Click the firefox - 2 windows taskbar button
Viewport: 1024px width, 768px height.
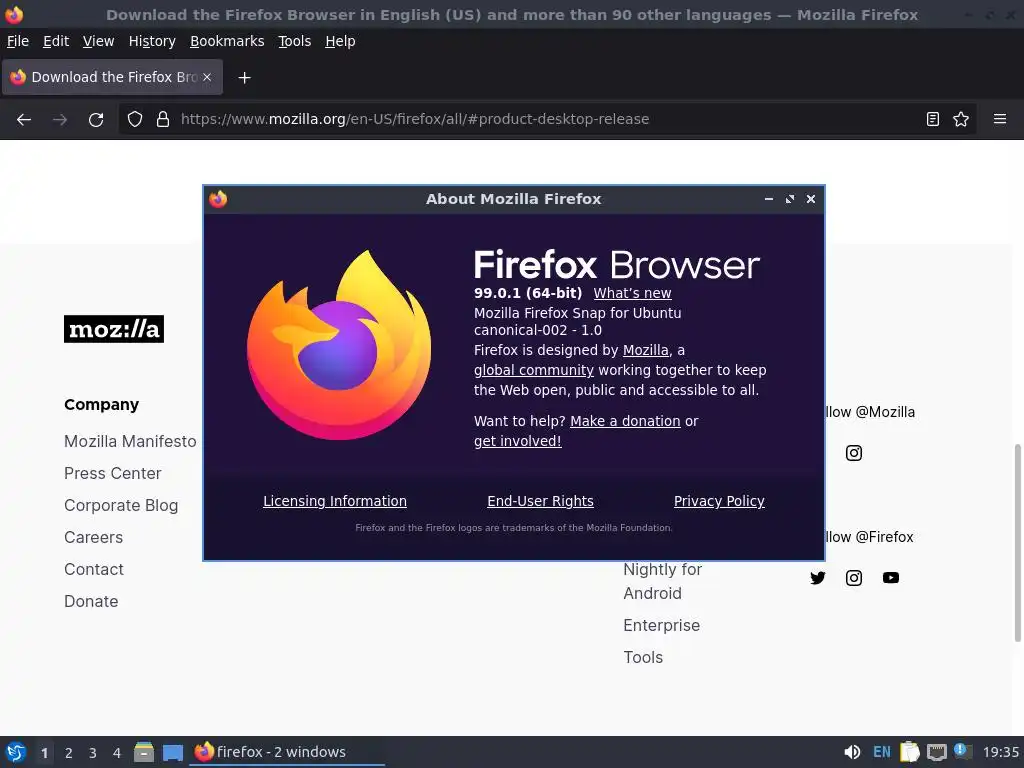point(287,752)
